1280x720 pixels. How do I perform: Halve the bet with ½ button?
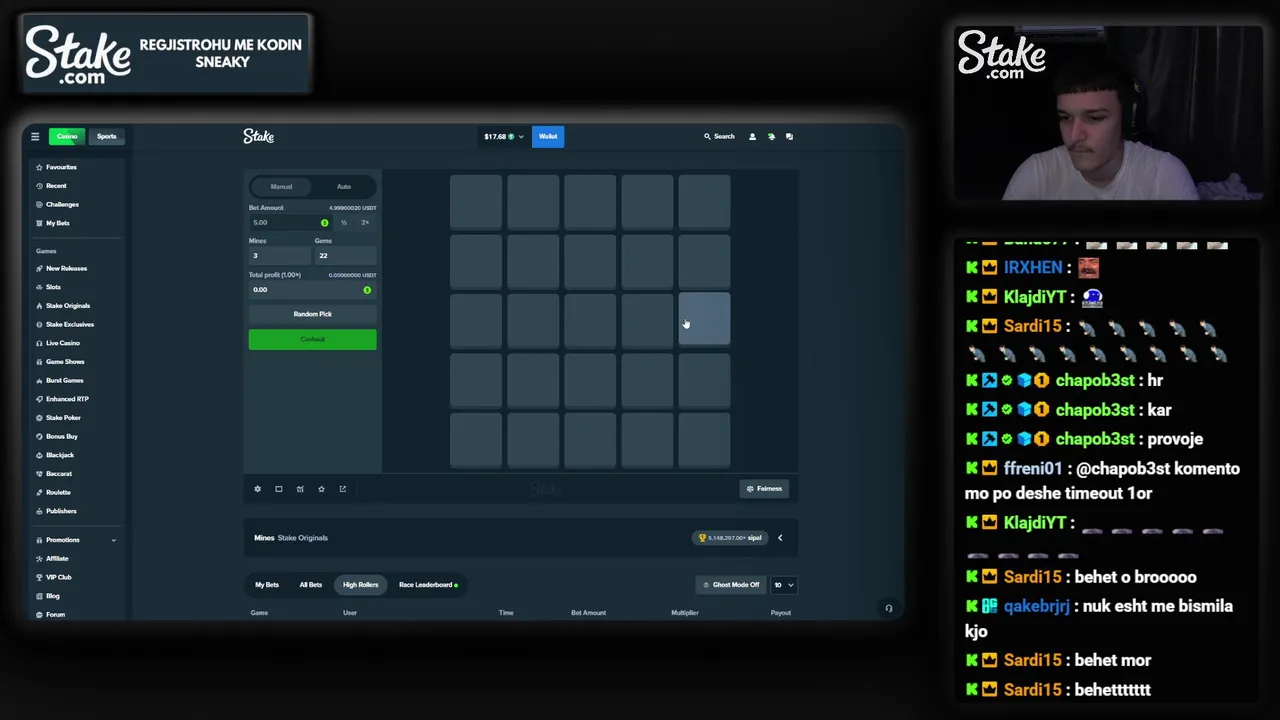coord(344,222)
